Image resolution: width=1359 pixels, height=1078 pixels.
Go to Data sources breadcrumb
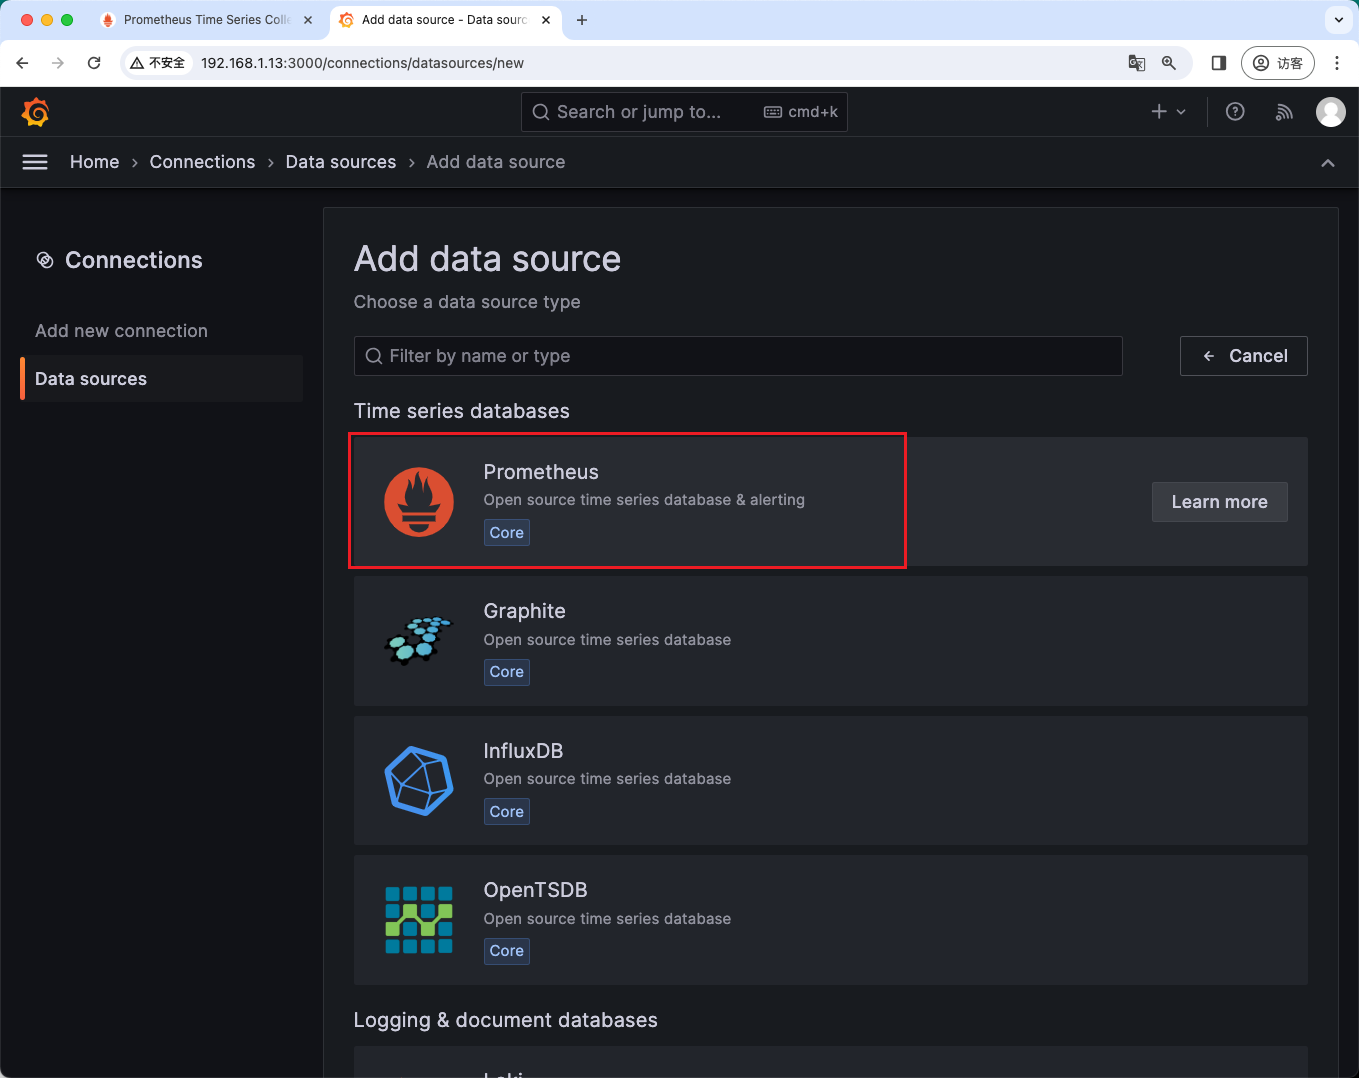341,162
